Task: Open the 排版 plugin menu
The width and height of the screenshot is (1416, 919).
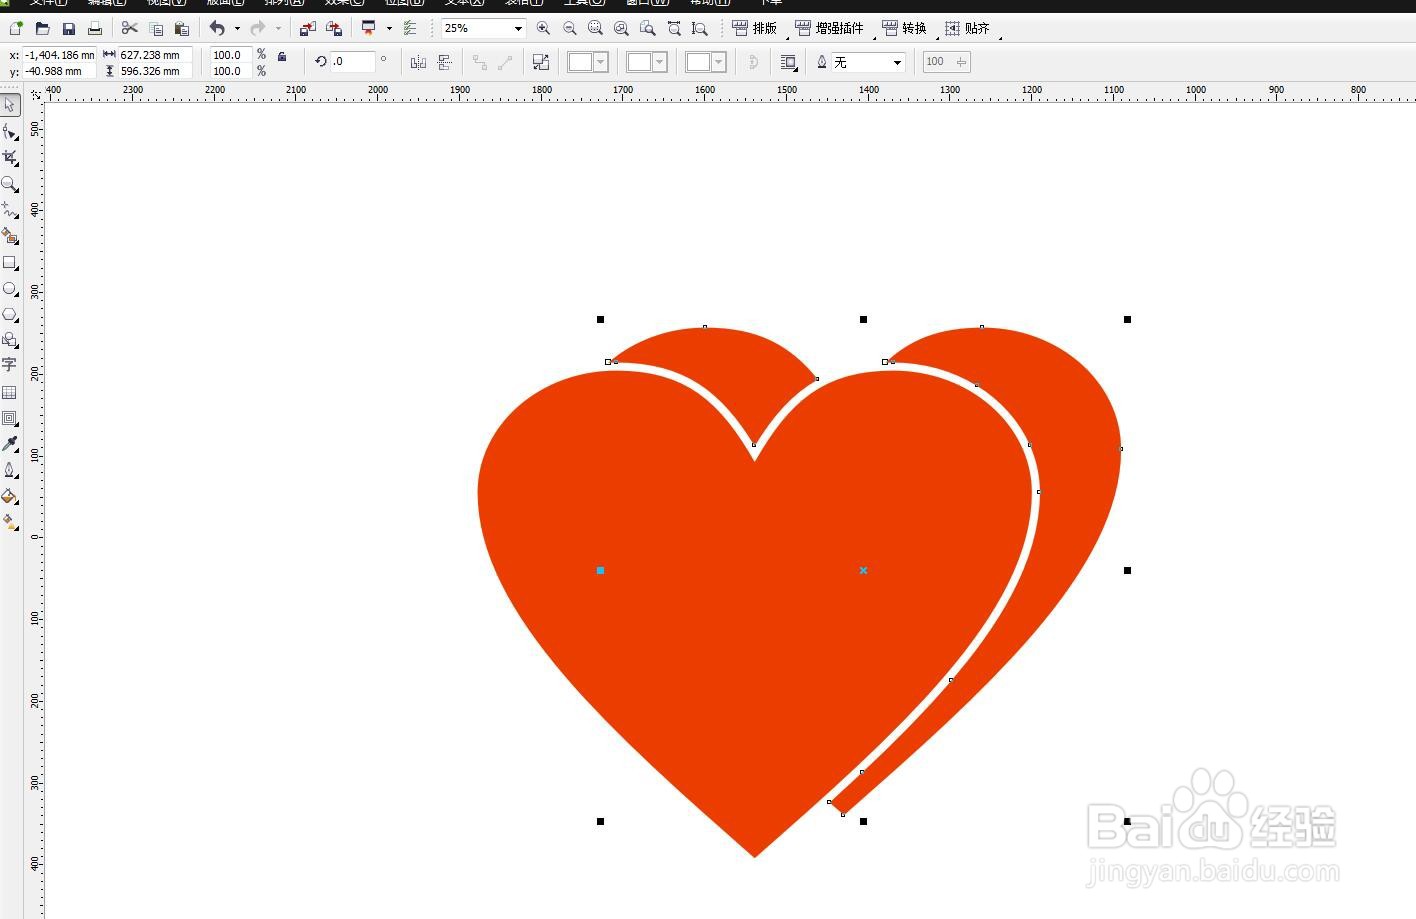Action: point(755,29)
